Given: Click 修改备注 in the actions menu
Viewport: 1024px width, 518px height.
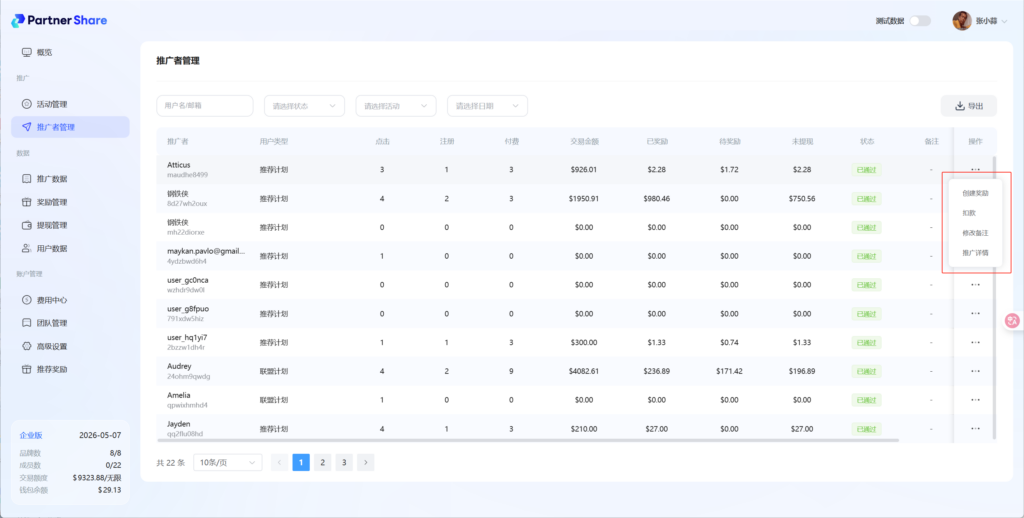Looking at the screenshot, I should pos(975,233).
